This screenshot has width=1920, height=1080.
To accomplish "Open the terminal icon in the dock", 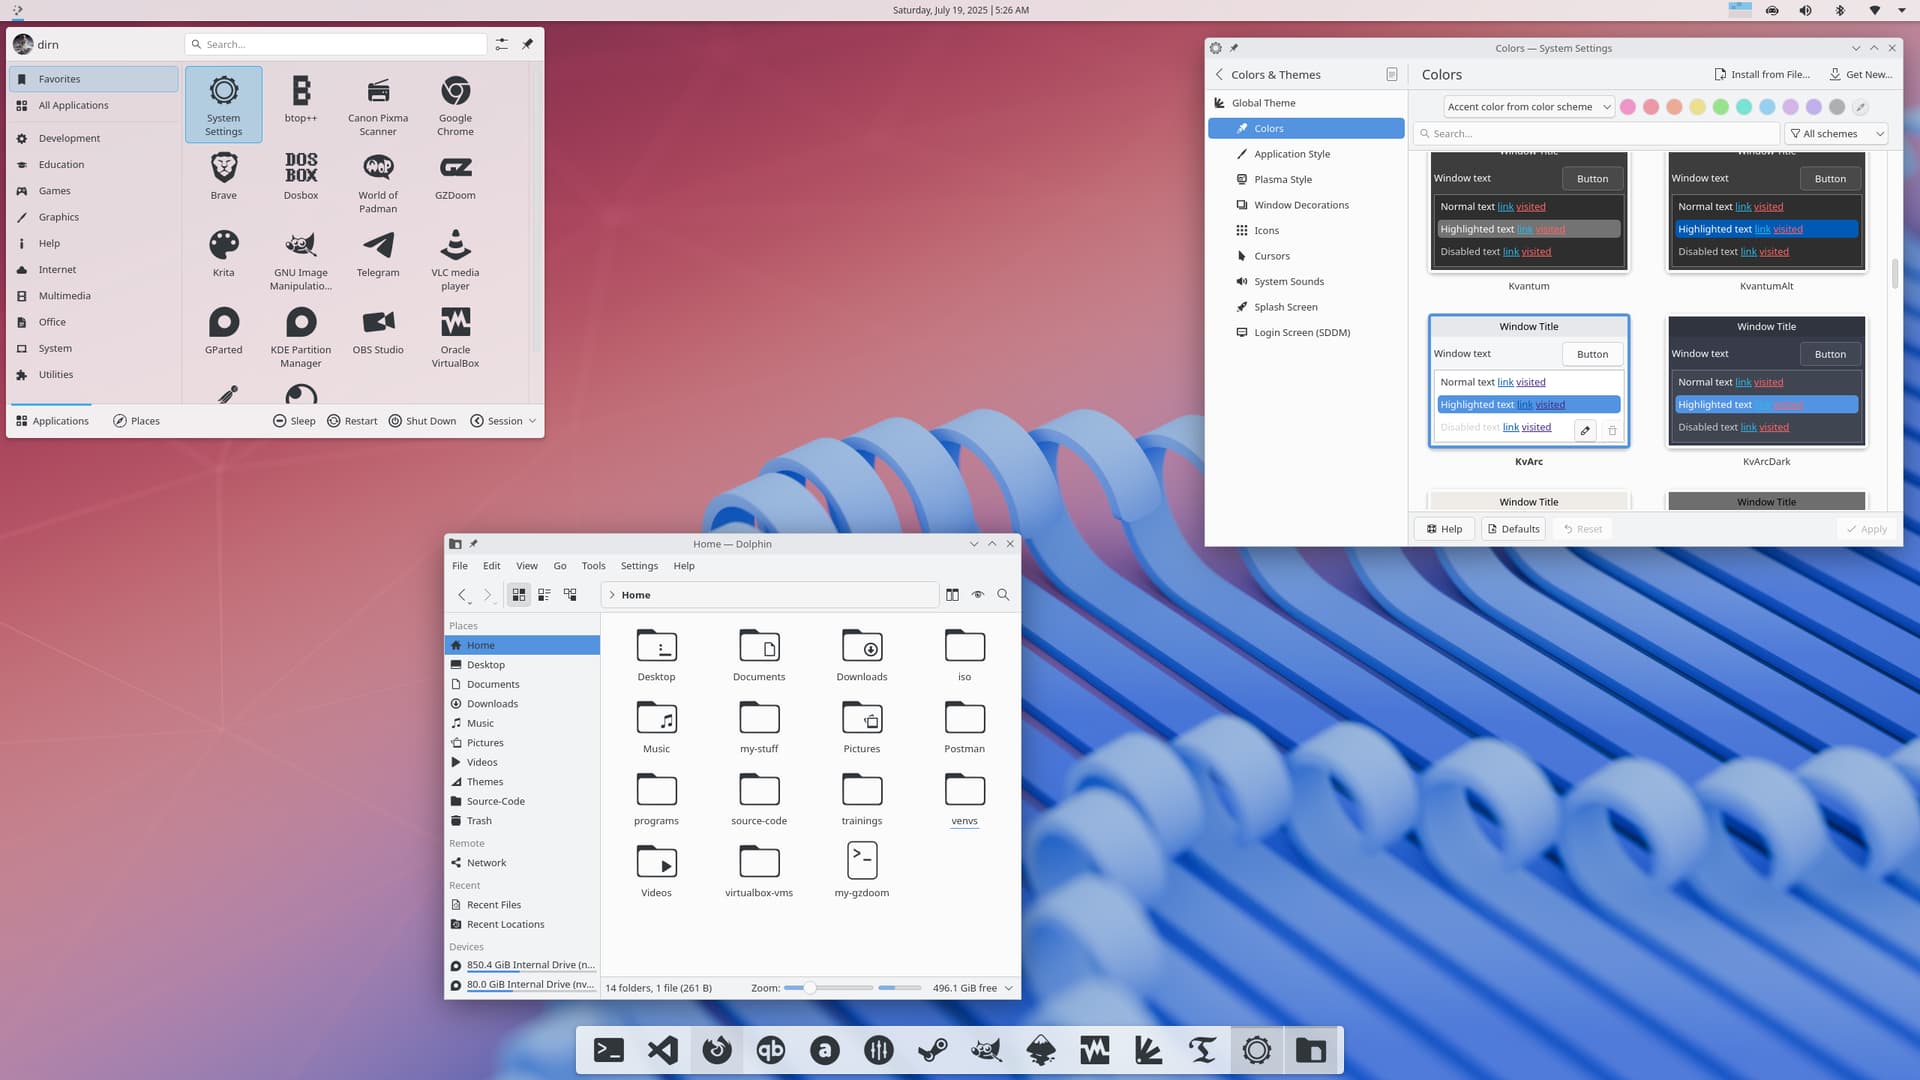I will [609, 1050].
